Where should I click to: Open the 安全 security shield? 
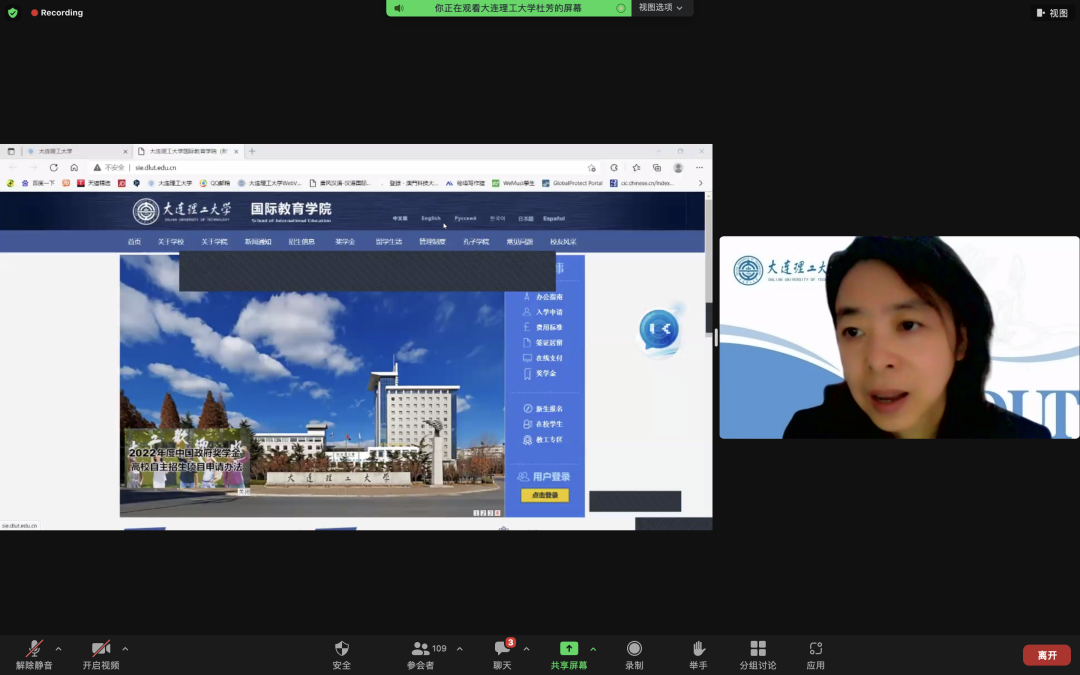click(x=342, y=654)
